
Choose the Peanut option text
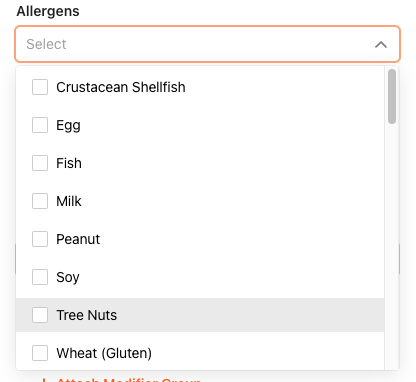[x=78, y=239]
